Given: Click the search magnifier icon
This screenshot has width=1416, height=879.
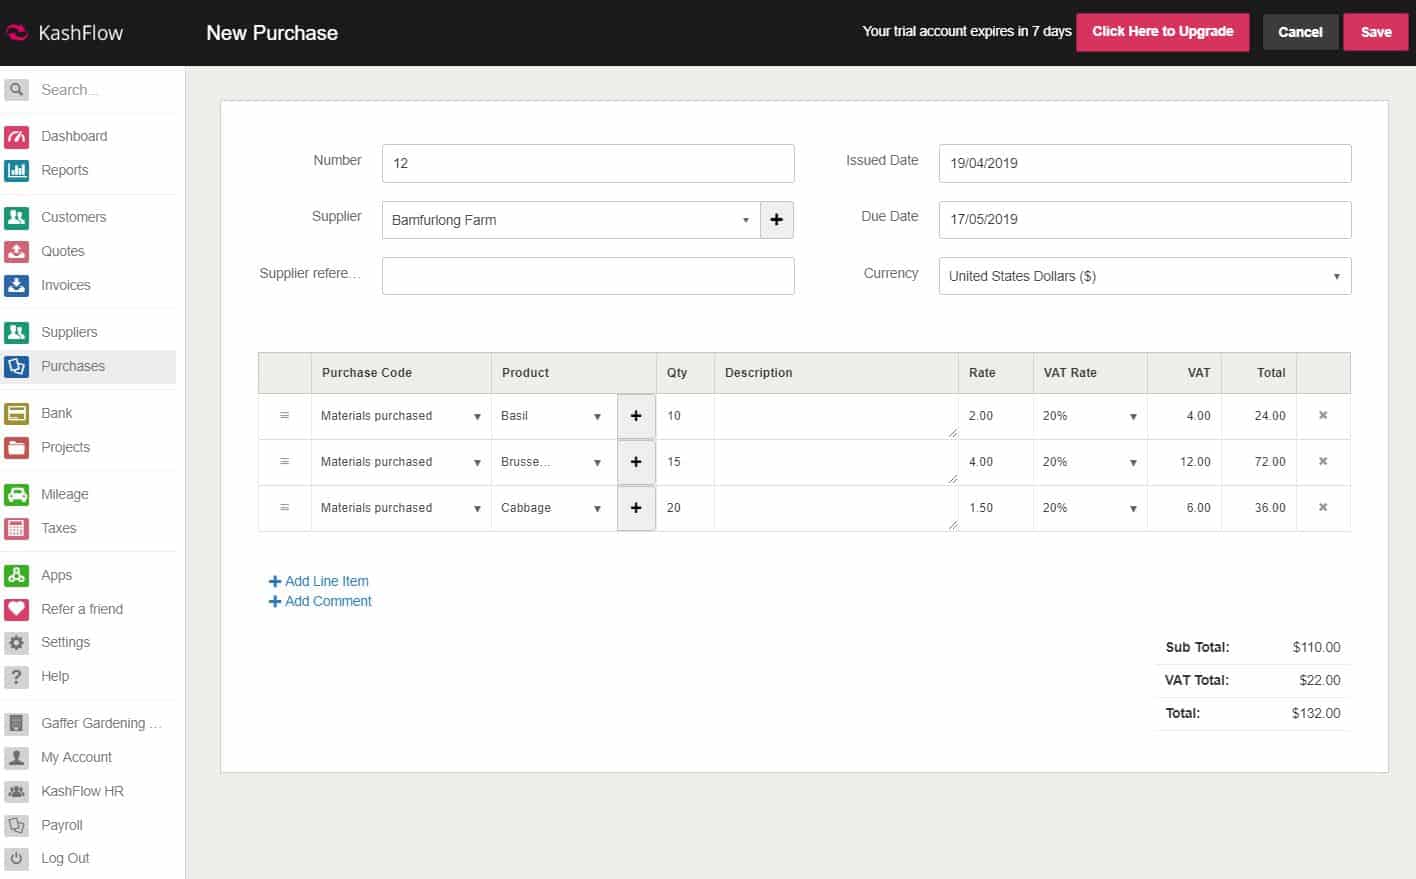Looking at the screenshot, I should (16, 90).
